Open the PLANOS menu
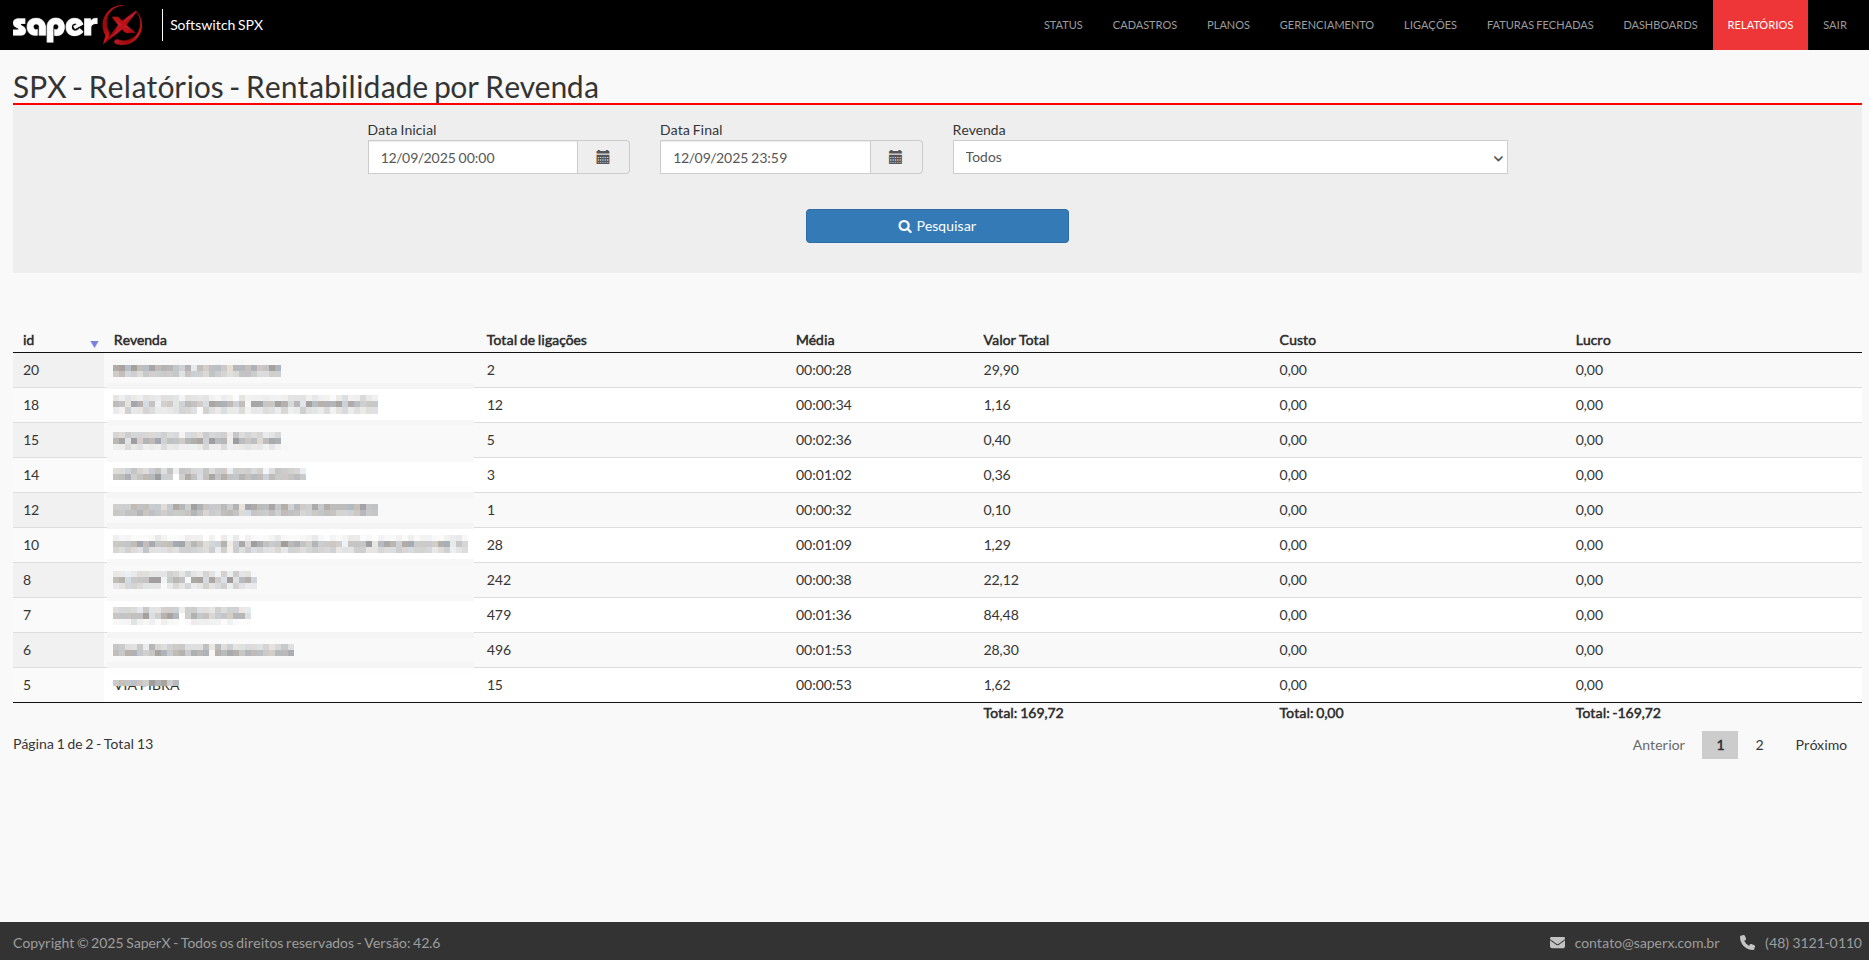 click(1228, 25)
